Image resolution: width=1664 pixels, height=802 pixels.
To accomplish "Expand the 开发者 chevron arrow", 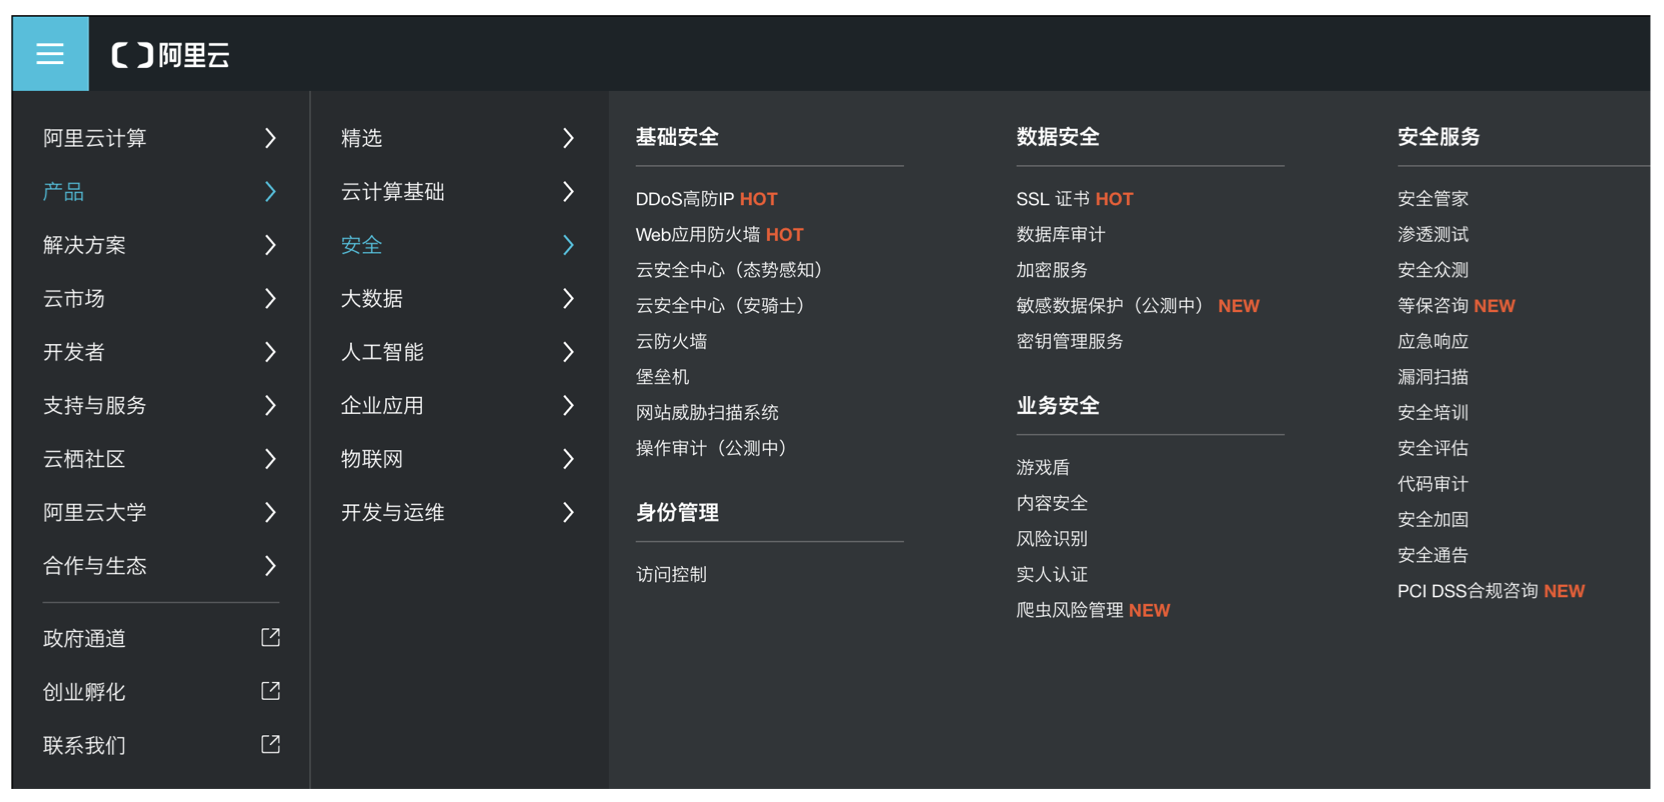I will 270,352.
